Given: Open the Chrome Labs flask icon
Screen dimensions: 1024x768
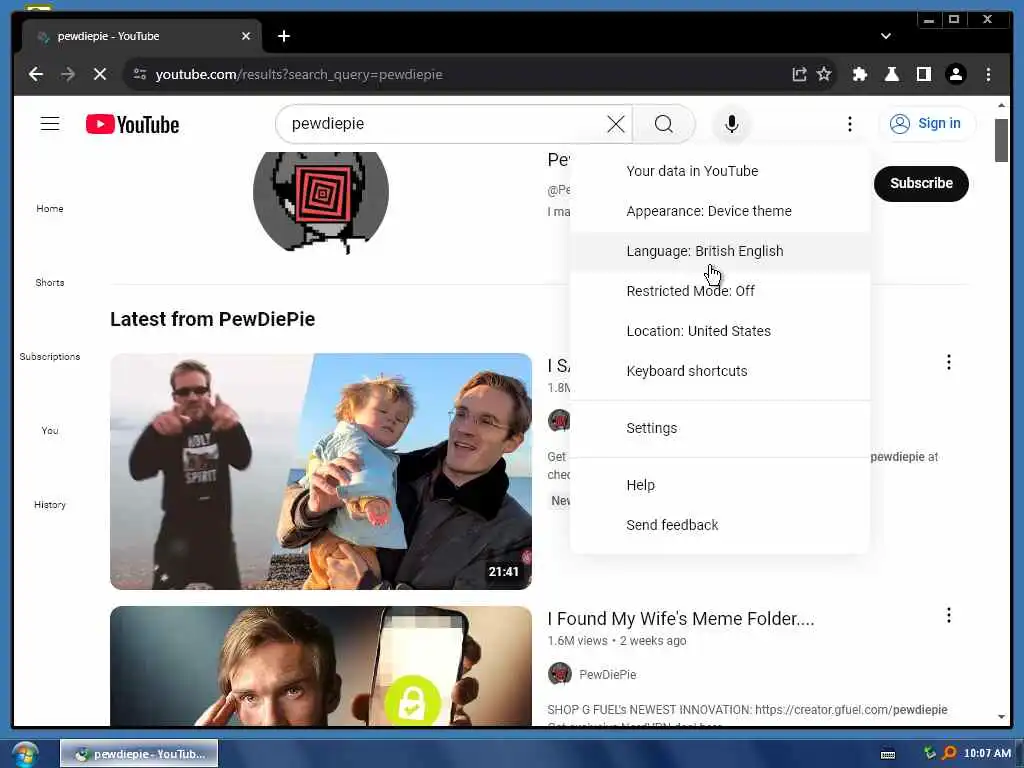Looking at the screenshot, I should point(891,74).
